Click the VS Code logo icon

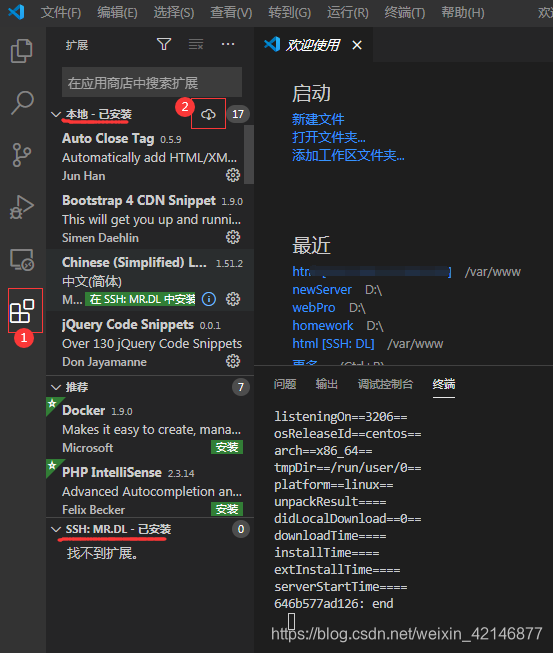click(17, 12)
